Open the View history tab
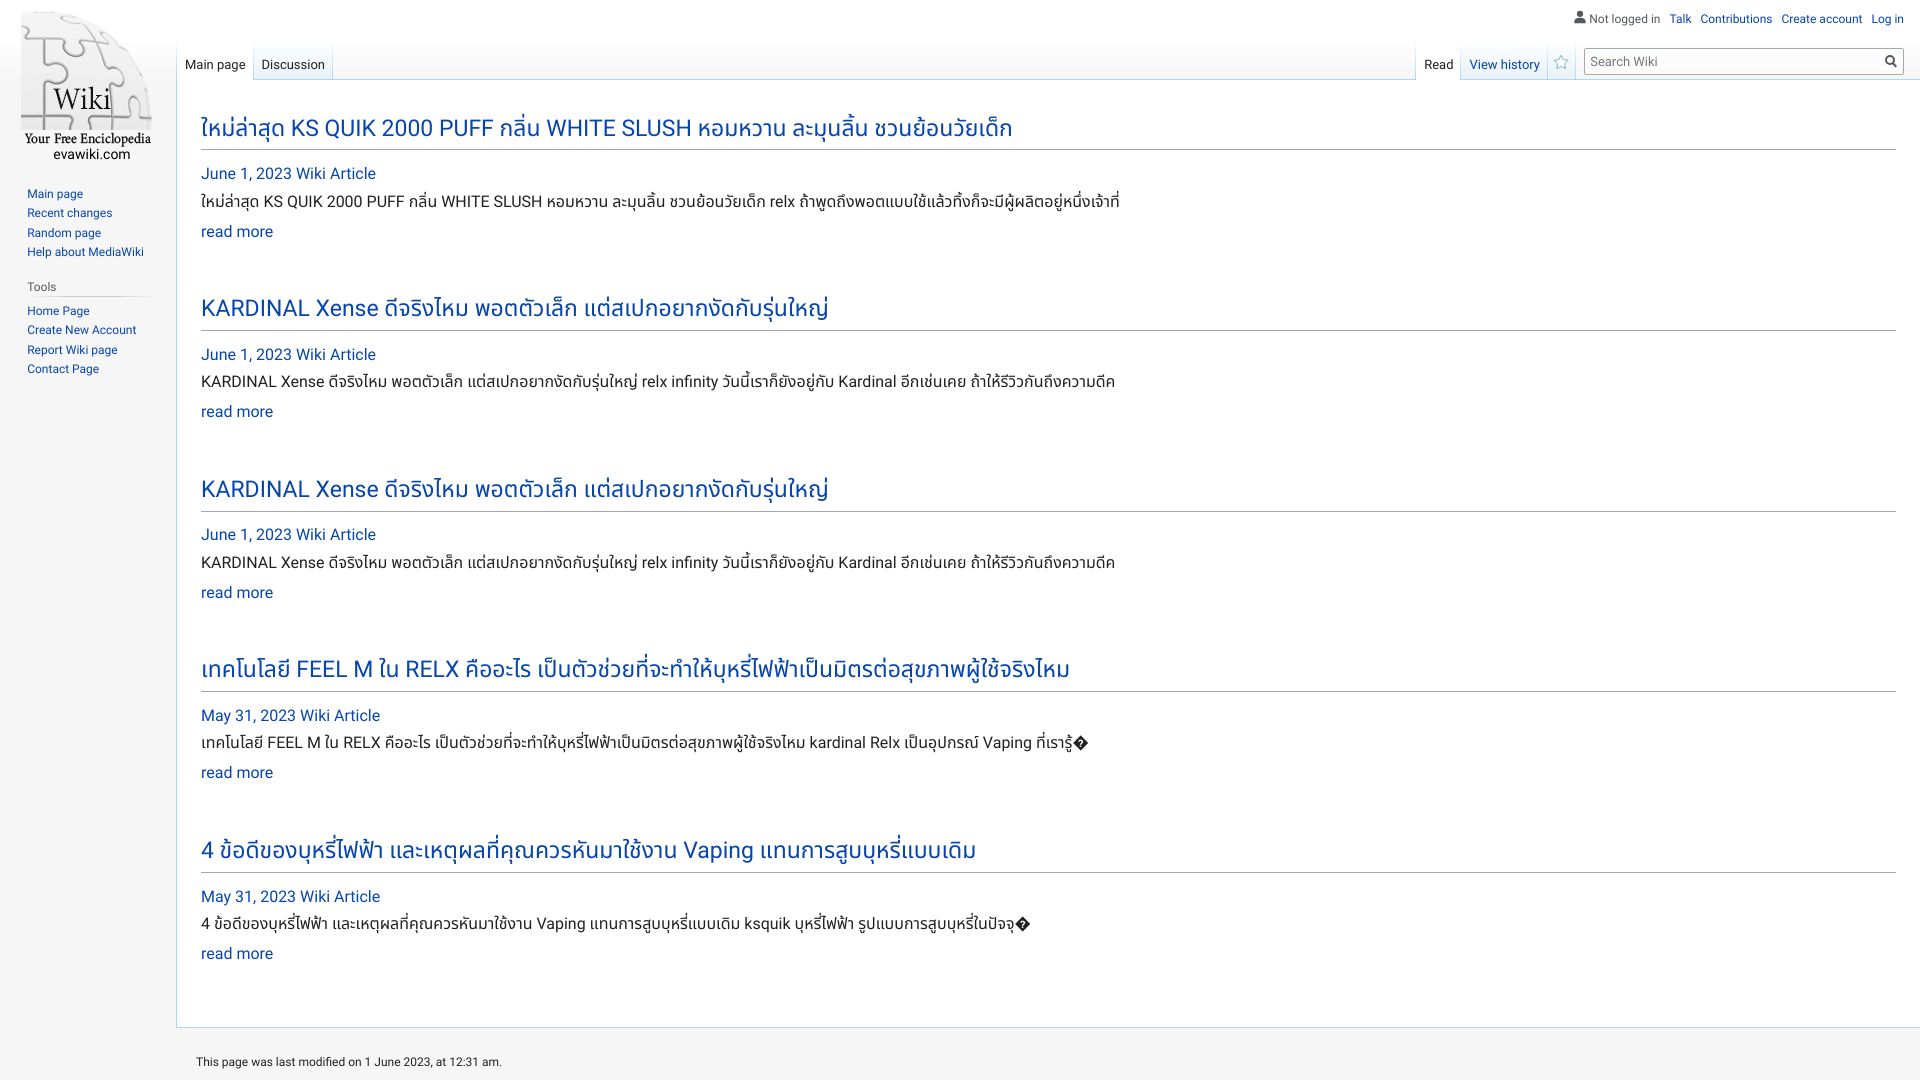The height and width of the screenshot is (1080, 1920). click(1504, 65)
